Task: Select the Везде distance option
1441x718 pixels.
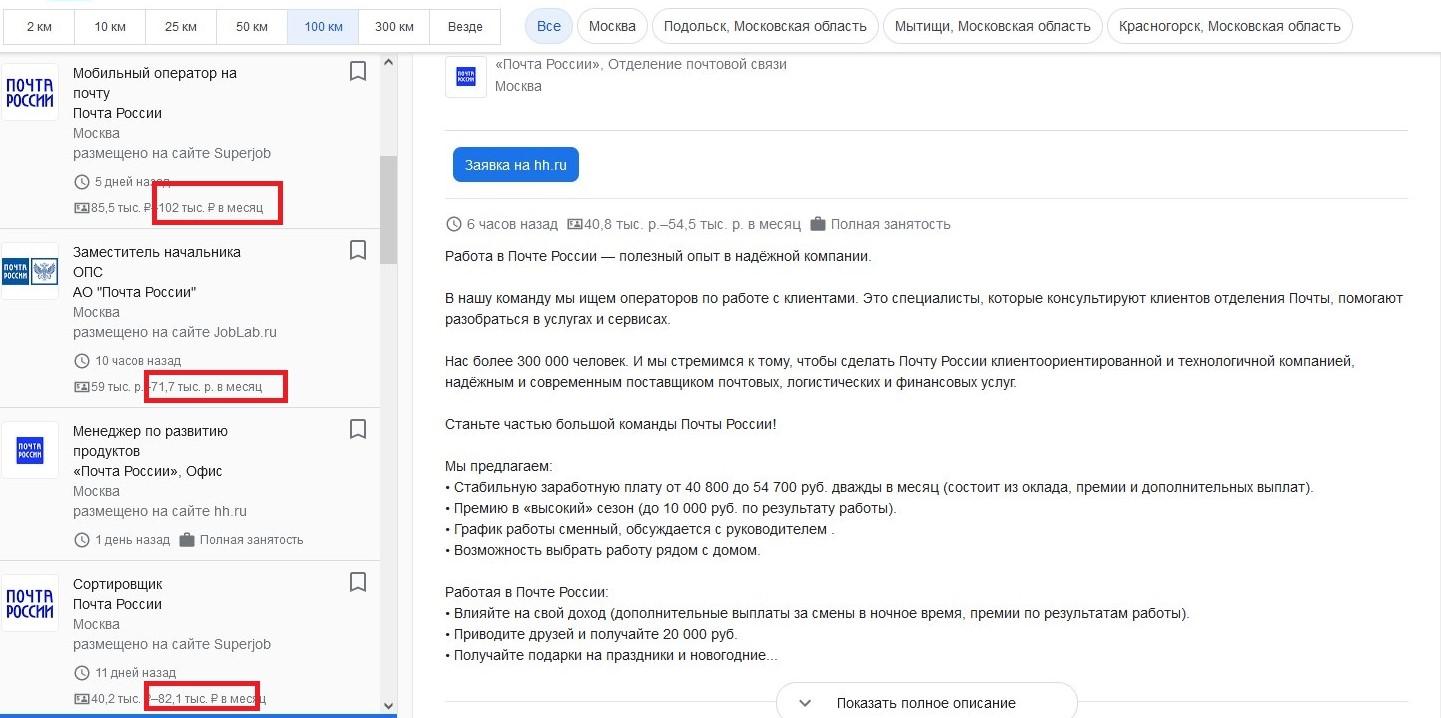Action: click(465, 26)
